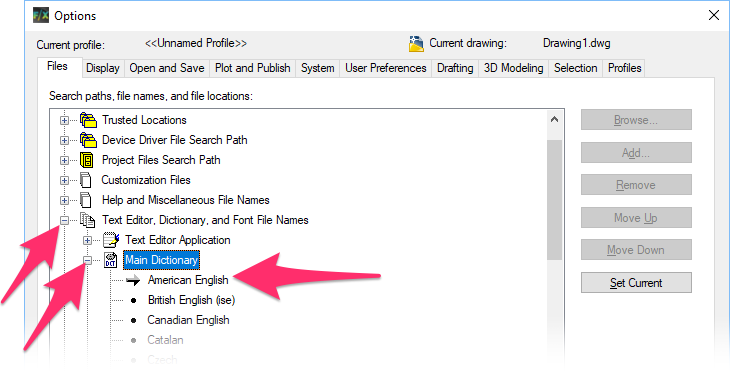Click the Current drawing file icon
Viewport: 730px width, 376px height.
click(x=416, y=43)
